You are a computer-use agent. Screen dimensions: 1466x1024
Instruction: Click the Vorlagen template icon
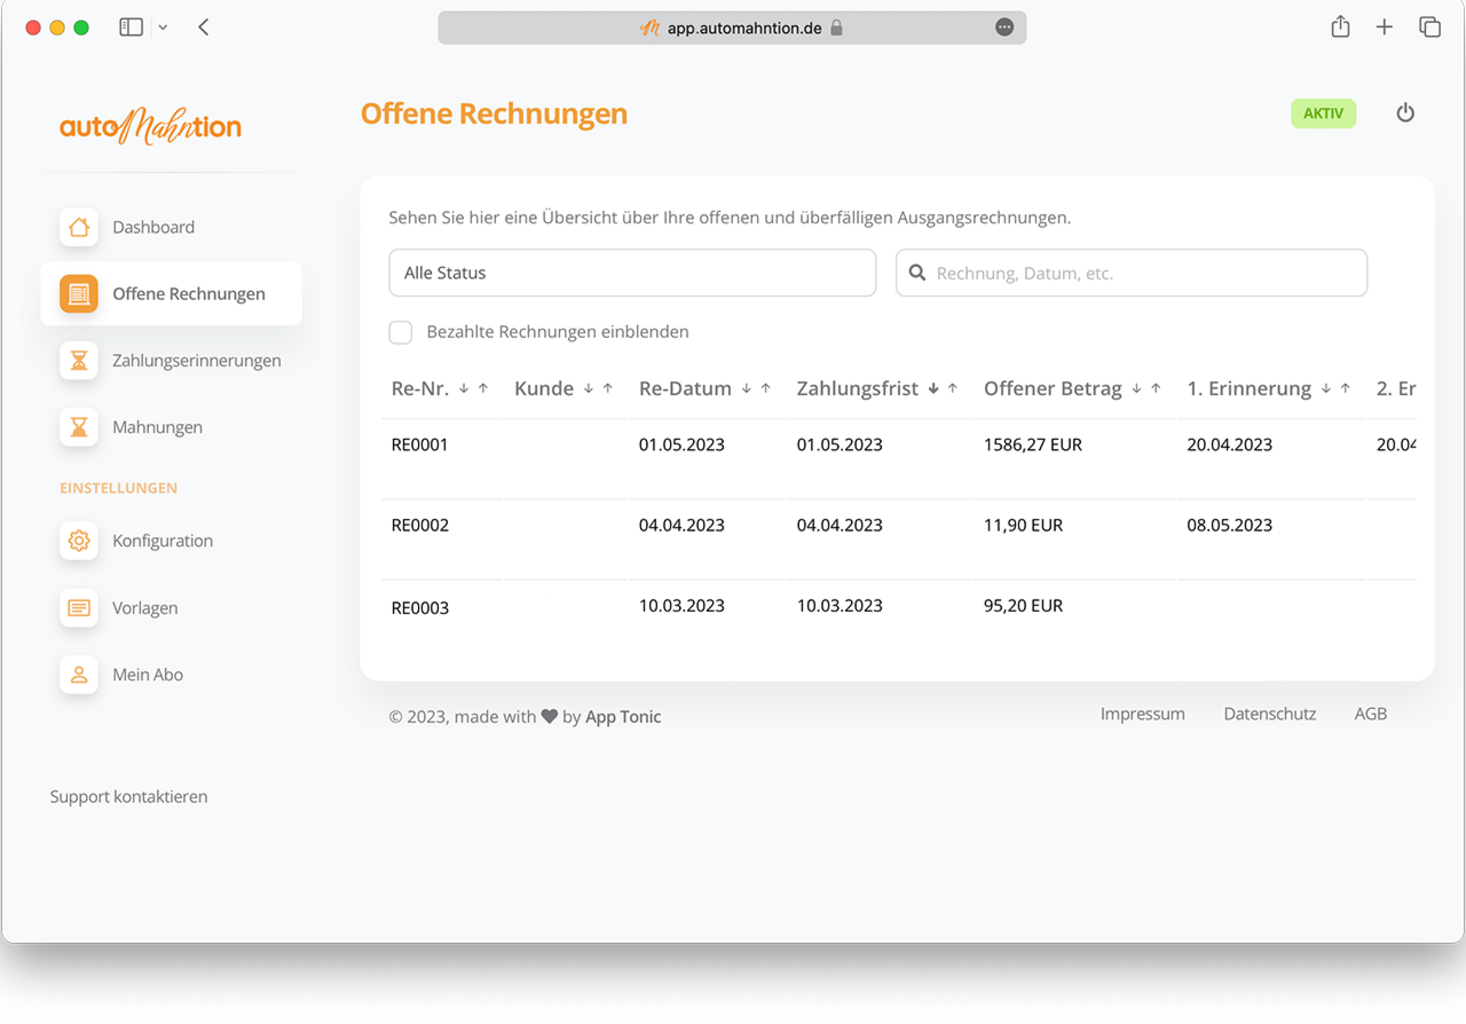click(x=78, y=608)
